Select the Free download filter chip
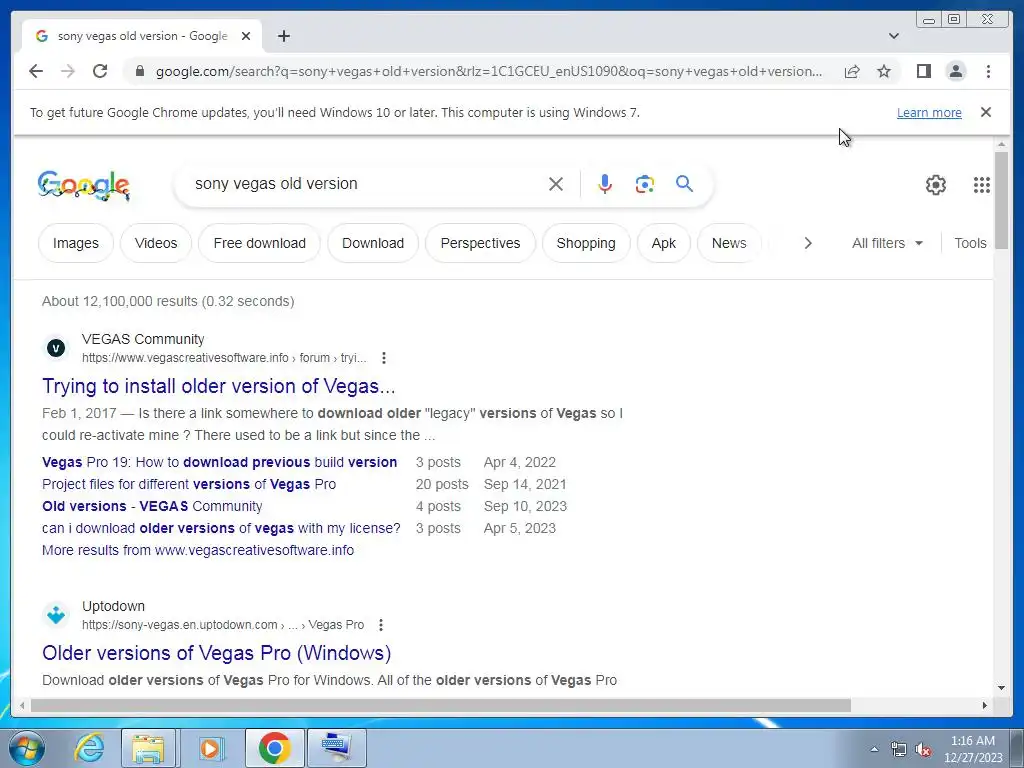Viewport: 1024px width, 768px height. point(259,243)
